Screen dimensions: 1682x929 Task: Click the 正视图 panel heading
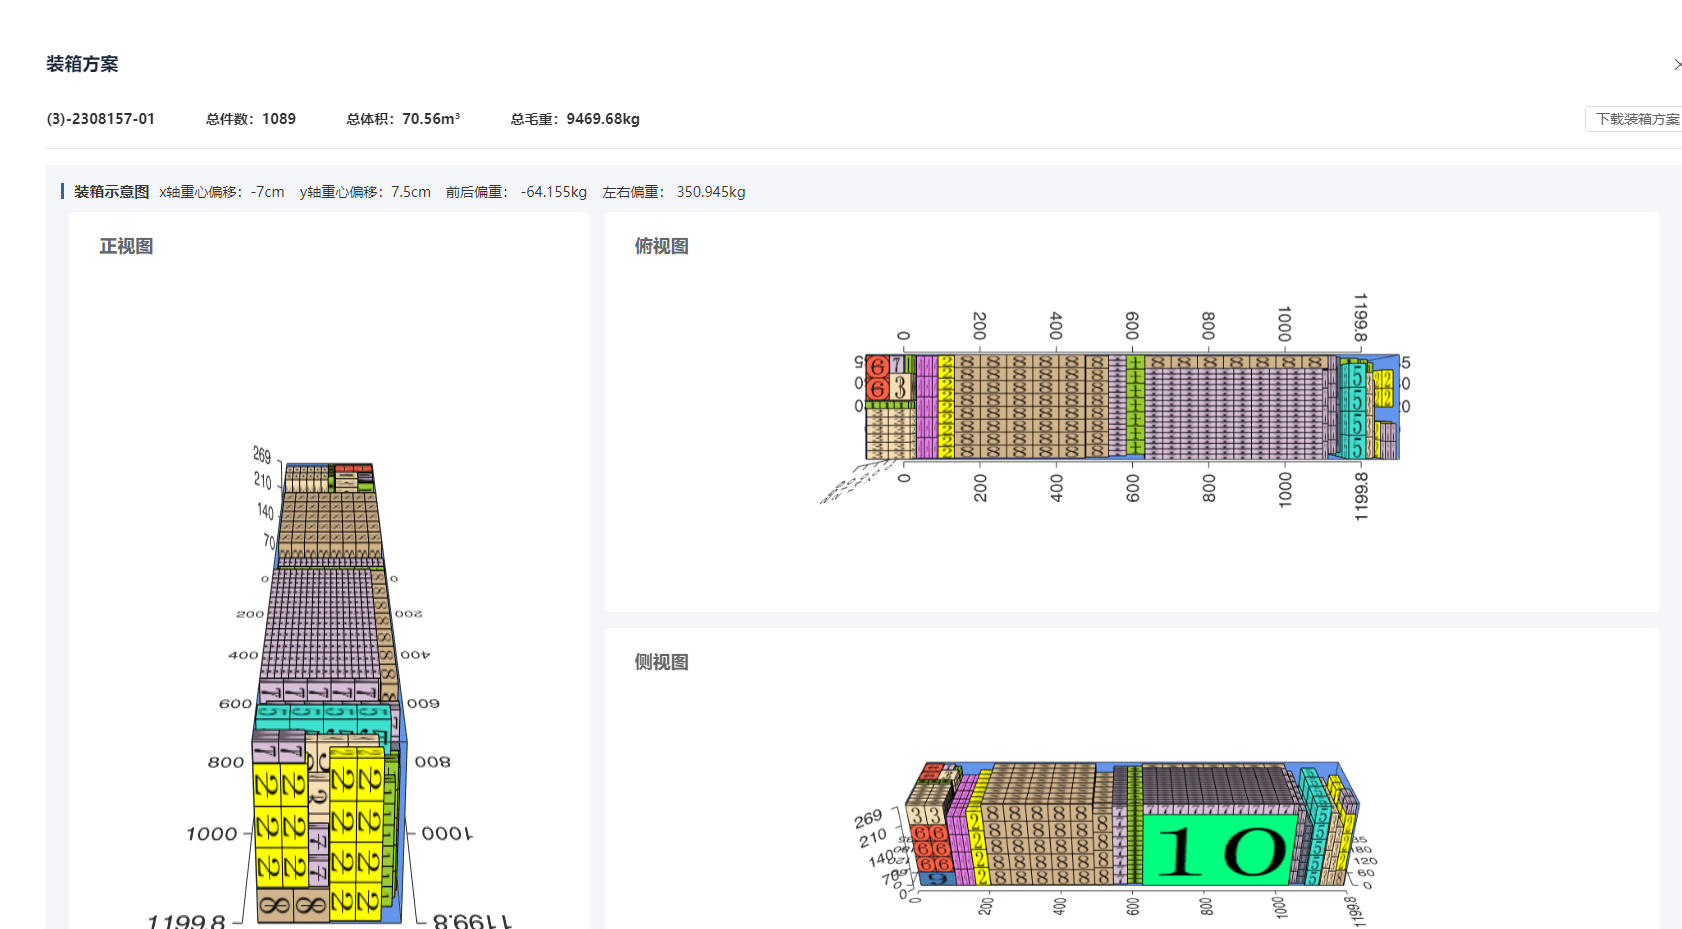tap(126, 246)
